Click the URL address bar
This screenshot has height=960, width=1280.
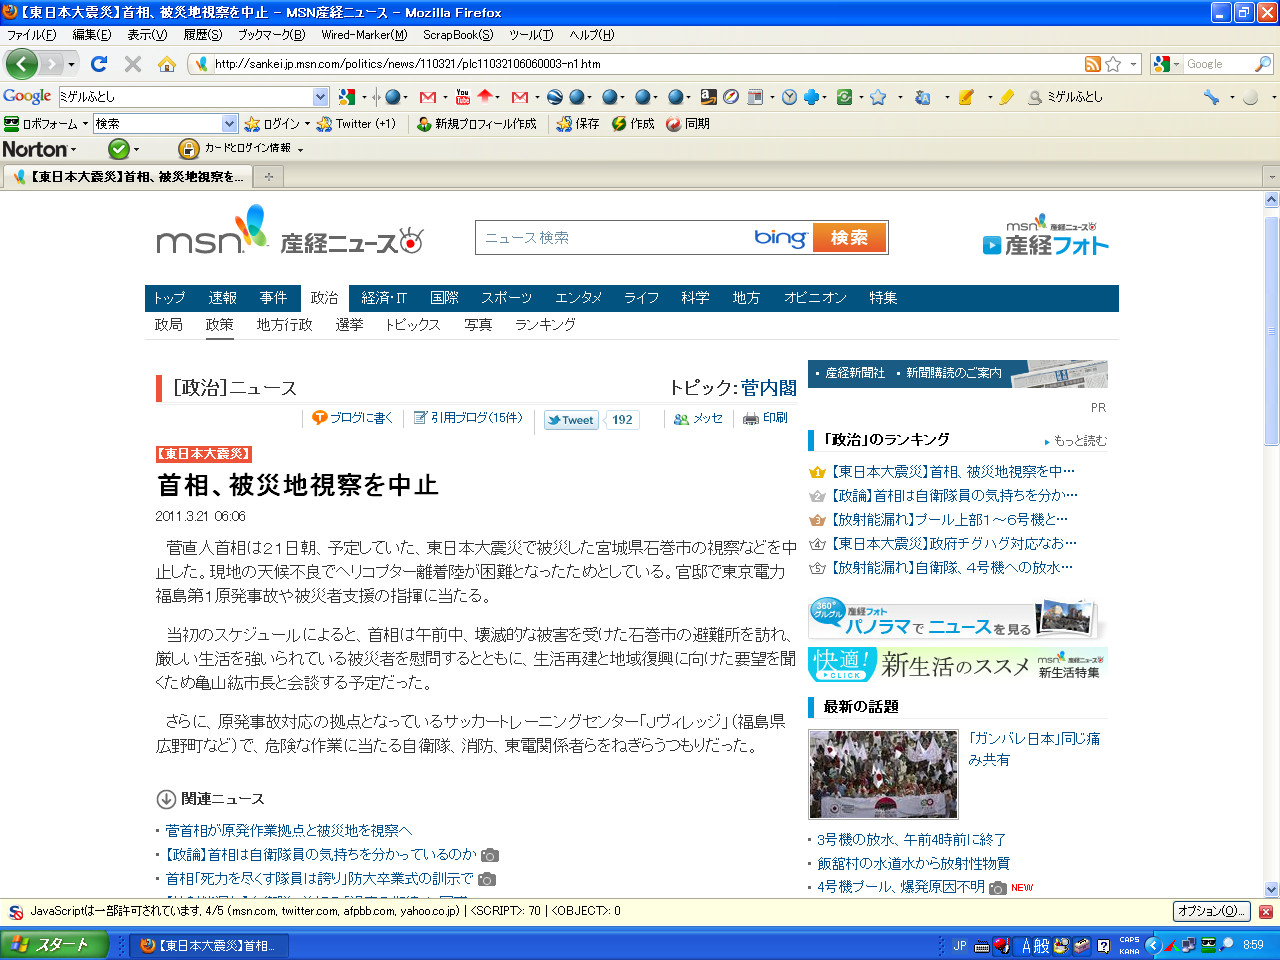tap(647, 64)
